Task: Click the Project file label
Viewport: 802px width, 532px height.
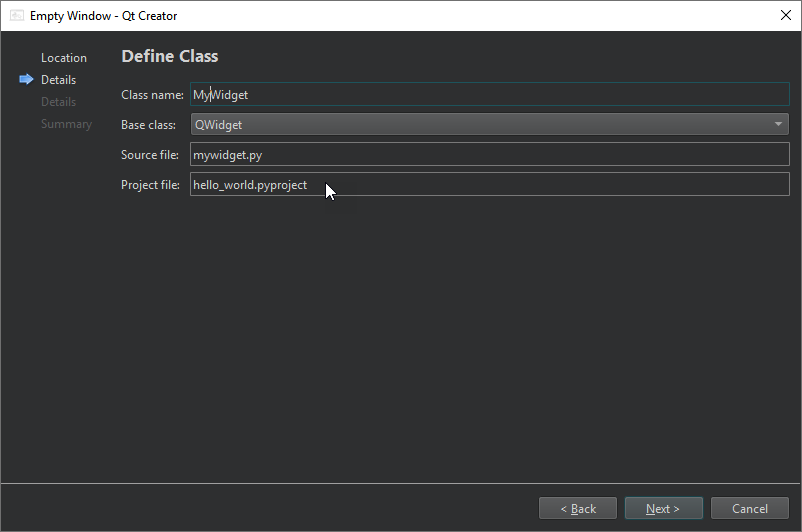Action: (150, 185)
